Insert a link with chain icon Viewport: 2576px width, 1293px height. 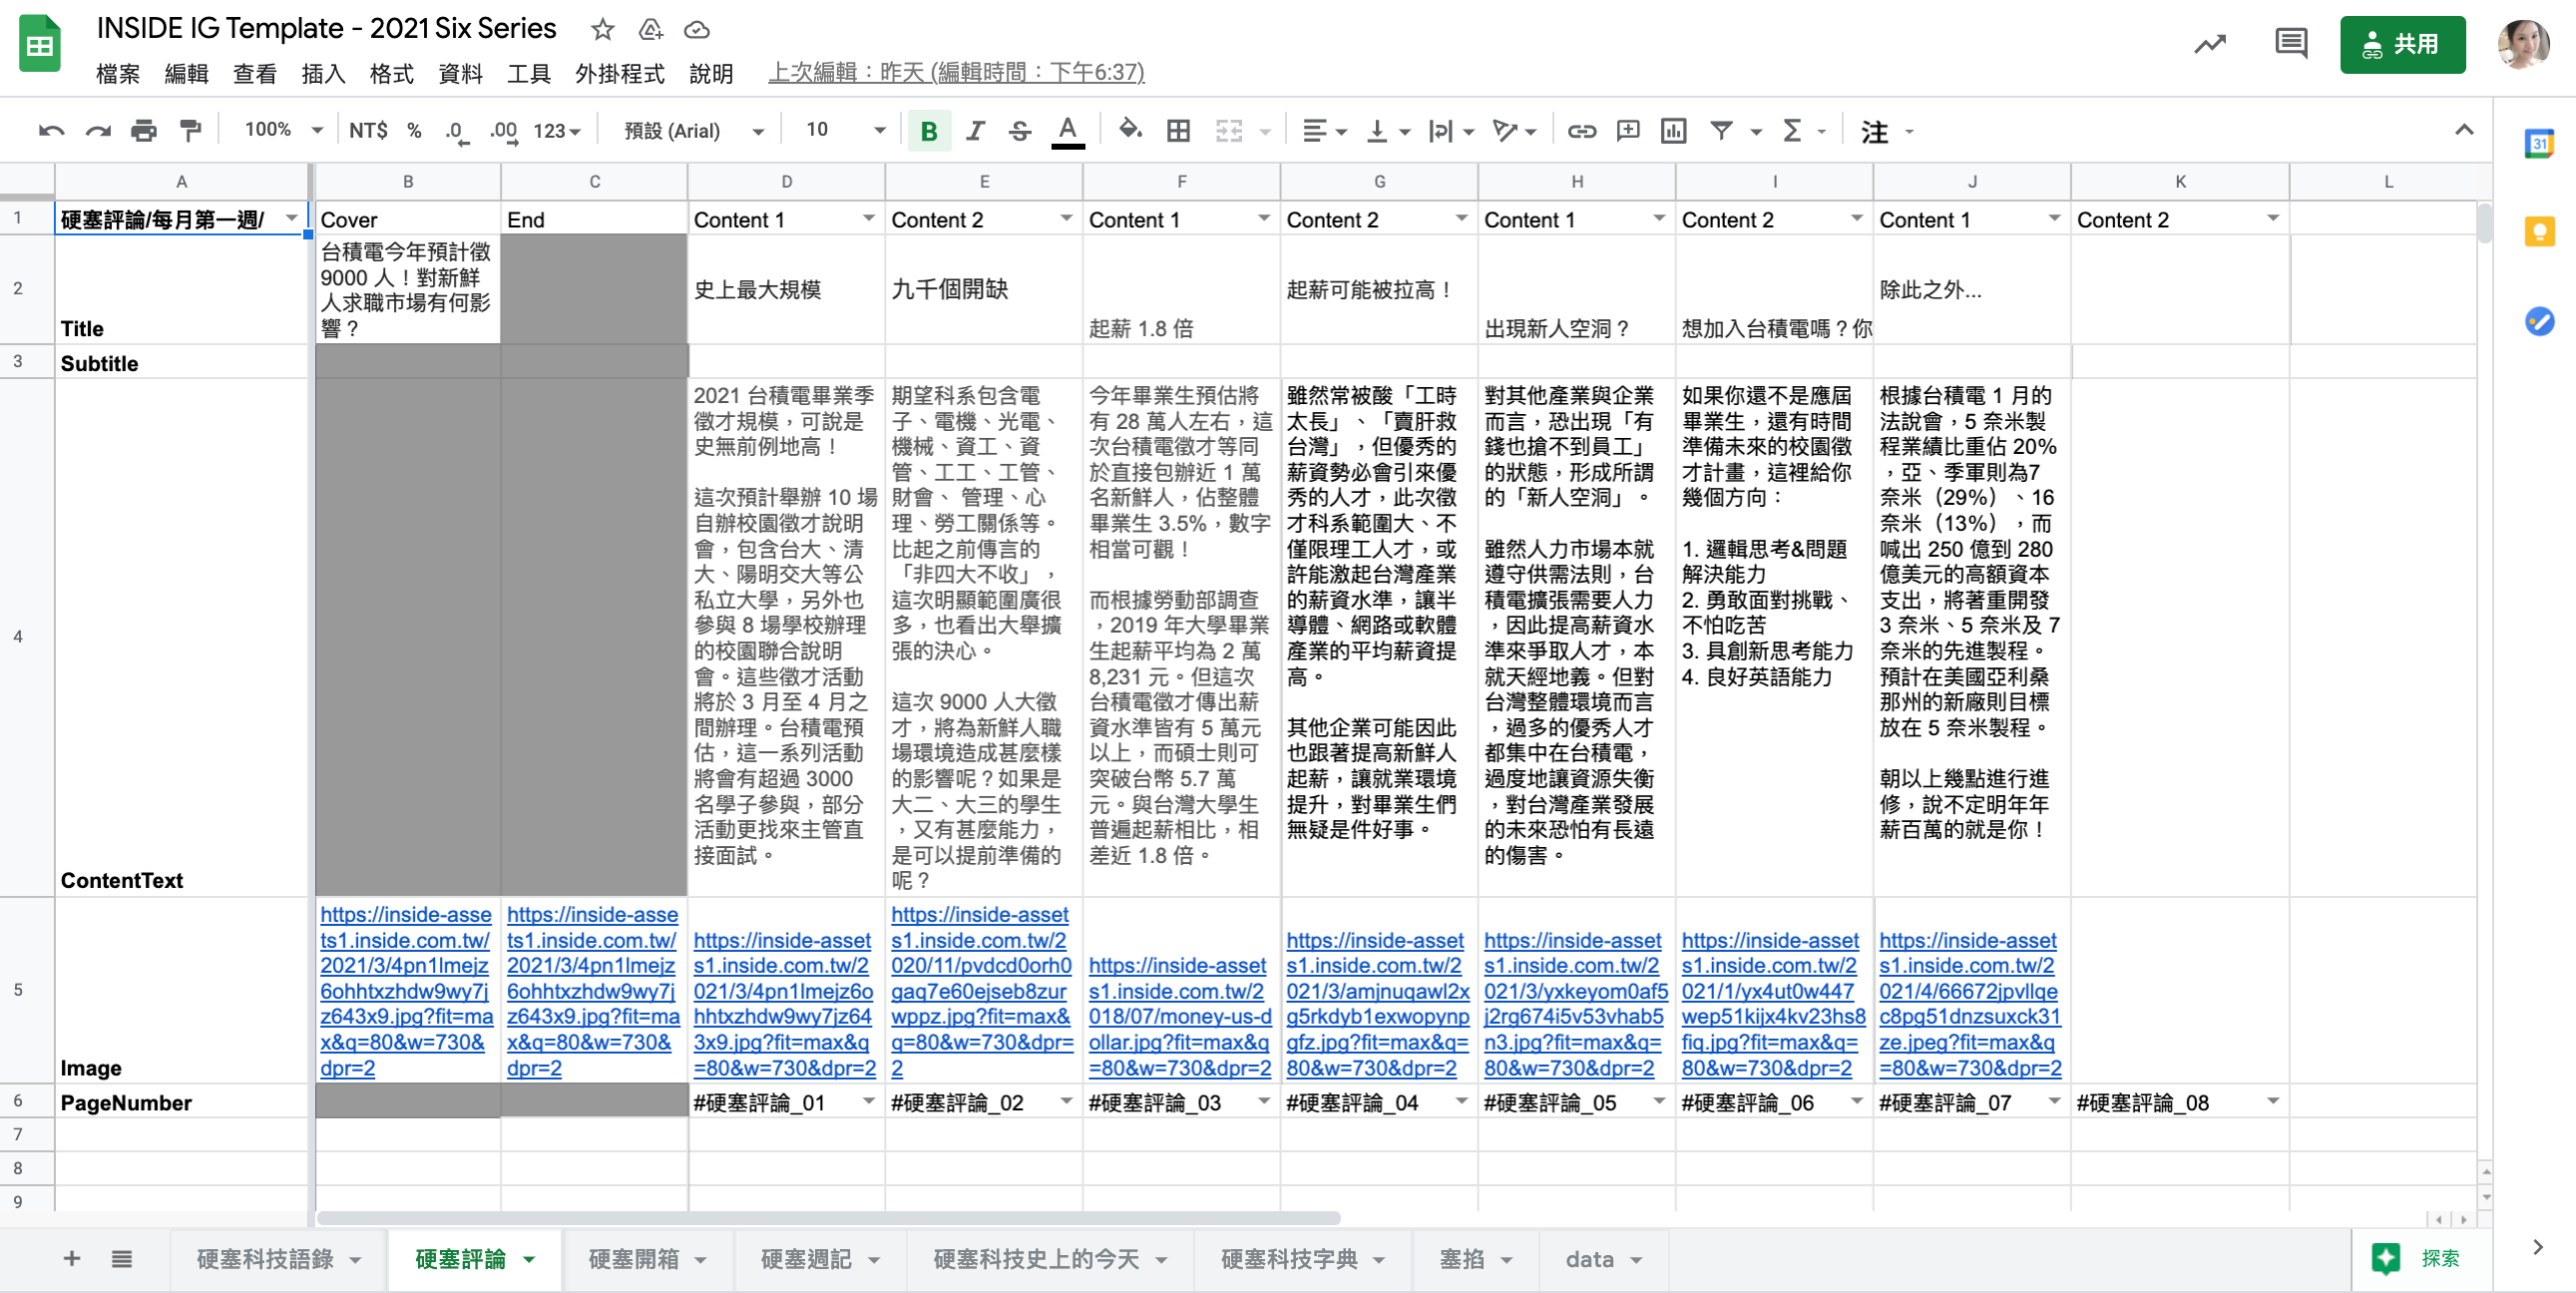pos(1580,131)
